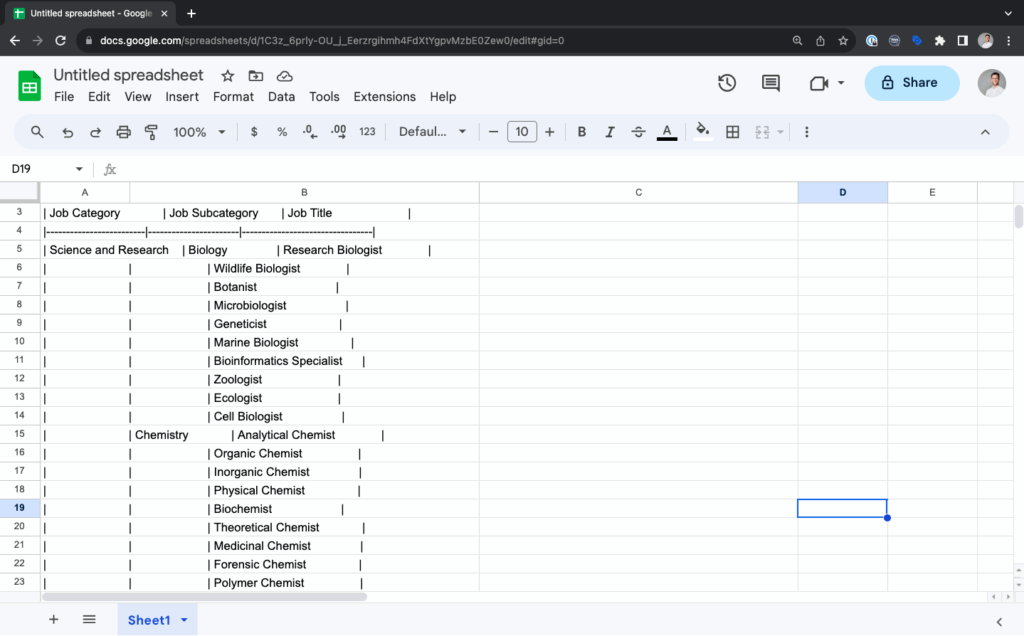Format as currency with dollar button

(x=254, y=132)
